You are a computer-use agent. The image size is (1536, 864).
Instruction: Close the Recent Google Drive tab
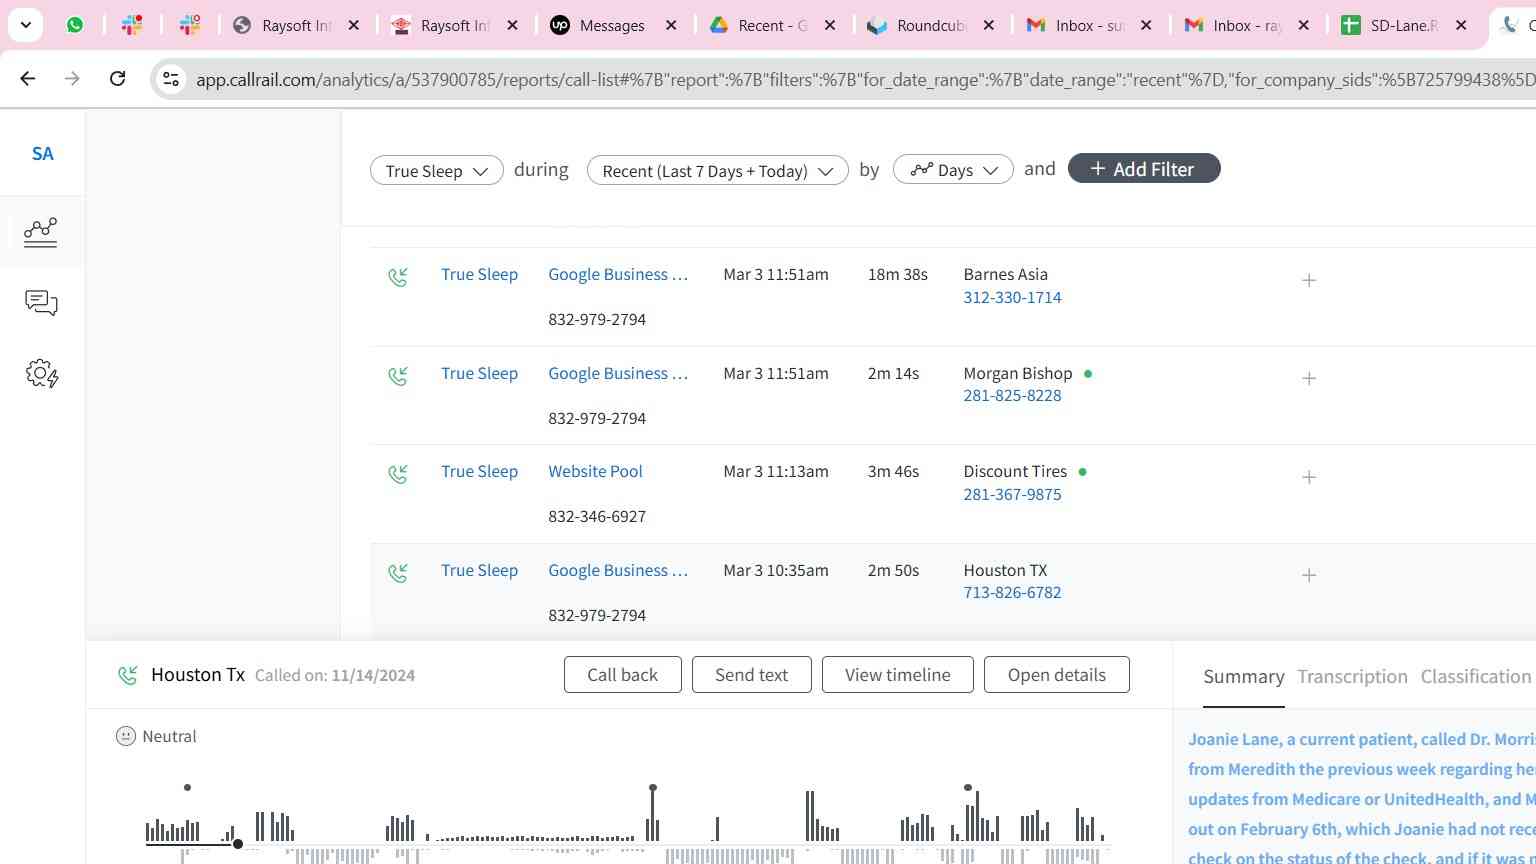click(829, 25)
